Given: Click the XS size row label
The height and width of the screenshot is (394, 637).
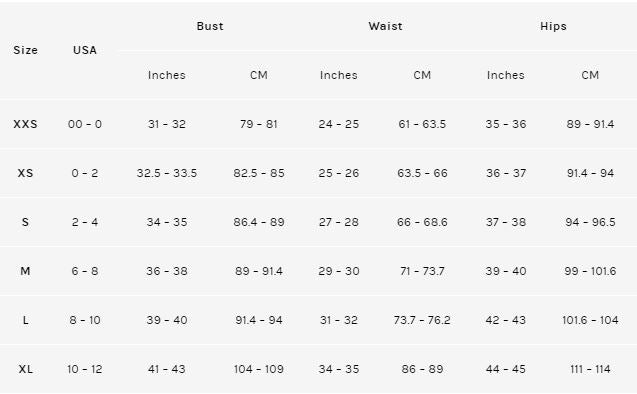Looking at the screenshot, I should (25, 173).
